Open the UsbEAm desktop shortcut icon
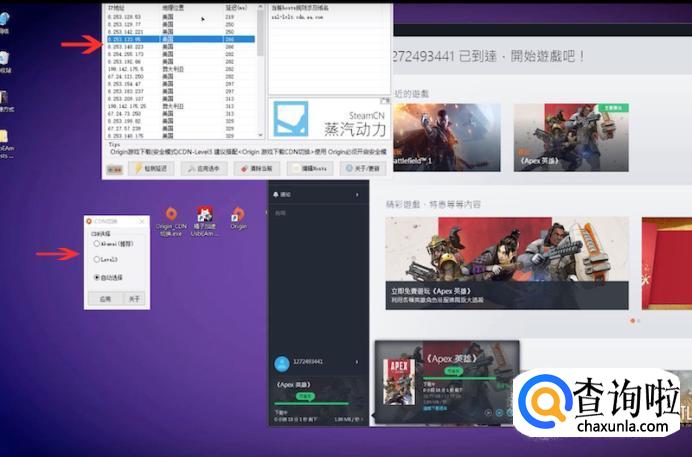Image resolution: width=692 pixels, height=457 pixels. coord(204,222)
